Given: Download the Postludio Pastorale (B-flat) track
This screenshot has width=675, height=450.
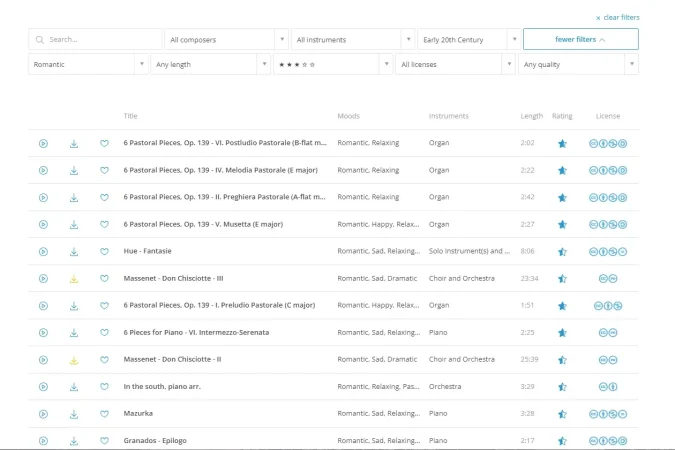Looking at the screenshot, I should (74, 143).
